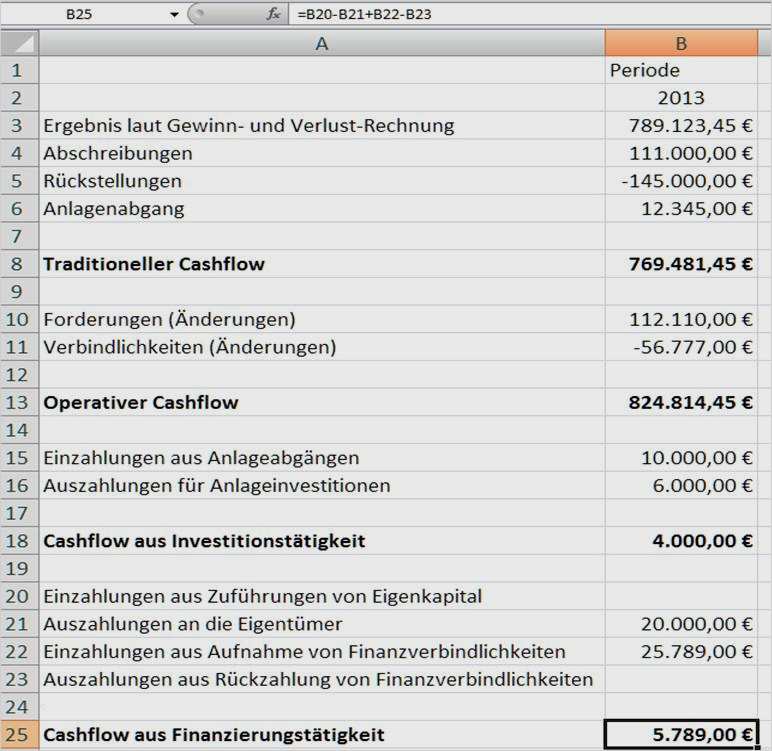Select 'Einzahlungen aus Anlageabgängen' cell

[x=322, y=458]
